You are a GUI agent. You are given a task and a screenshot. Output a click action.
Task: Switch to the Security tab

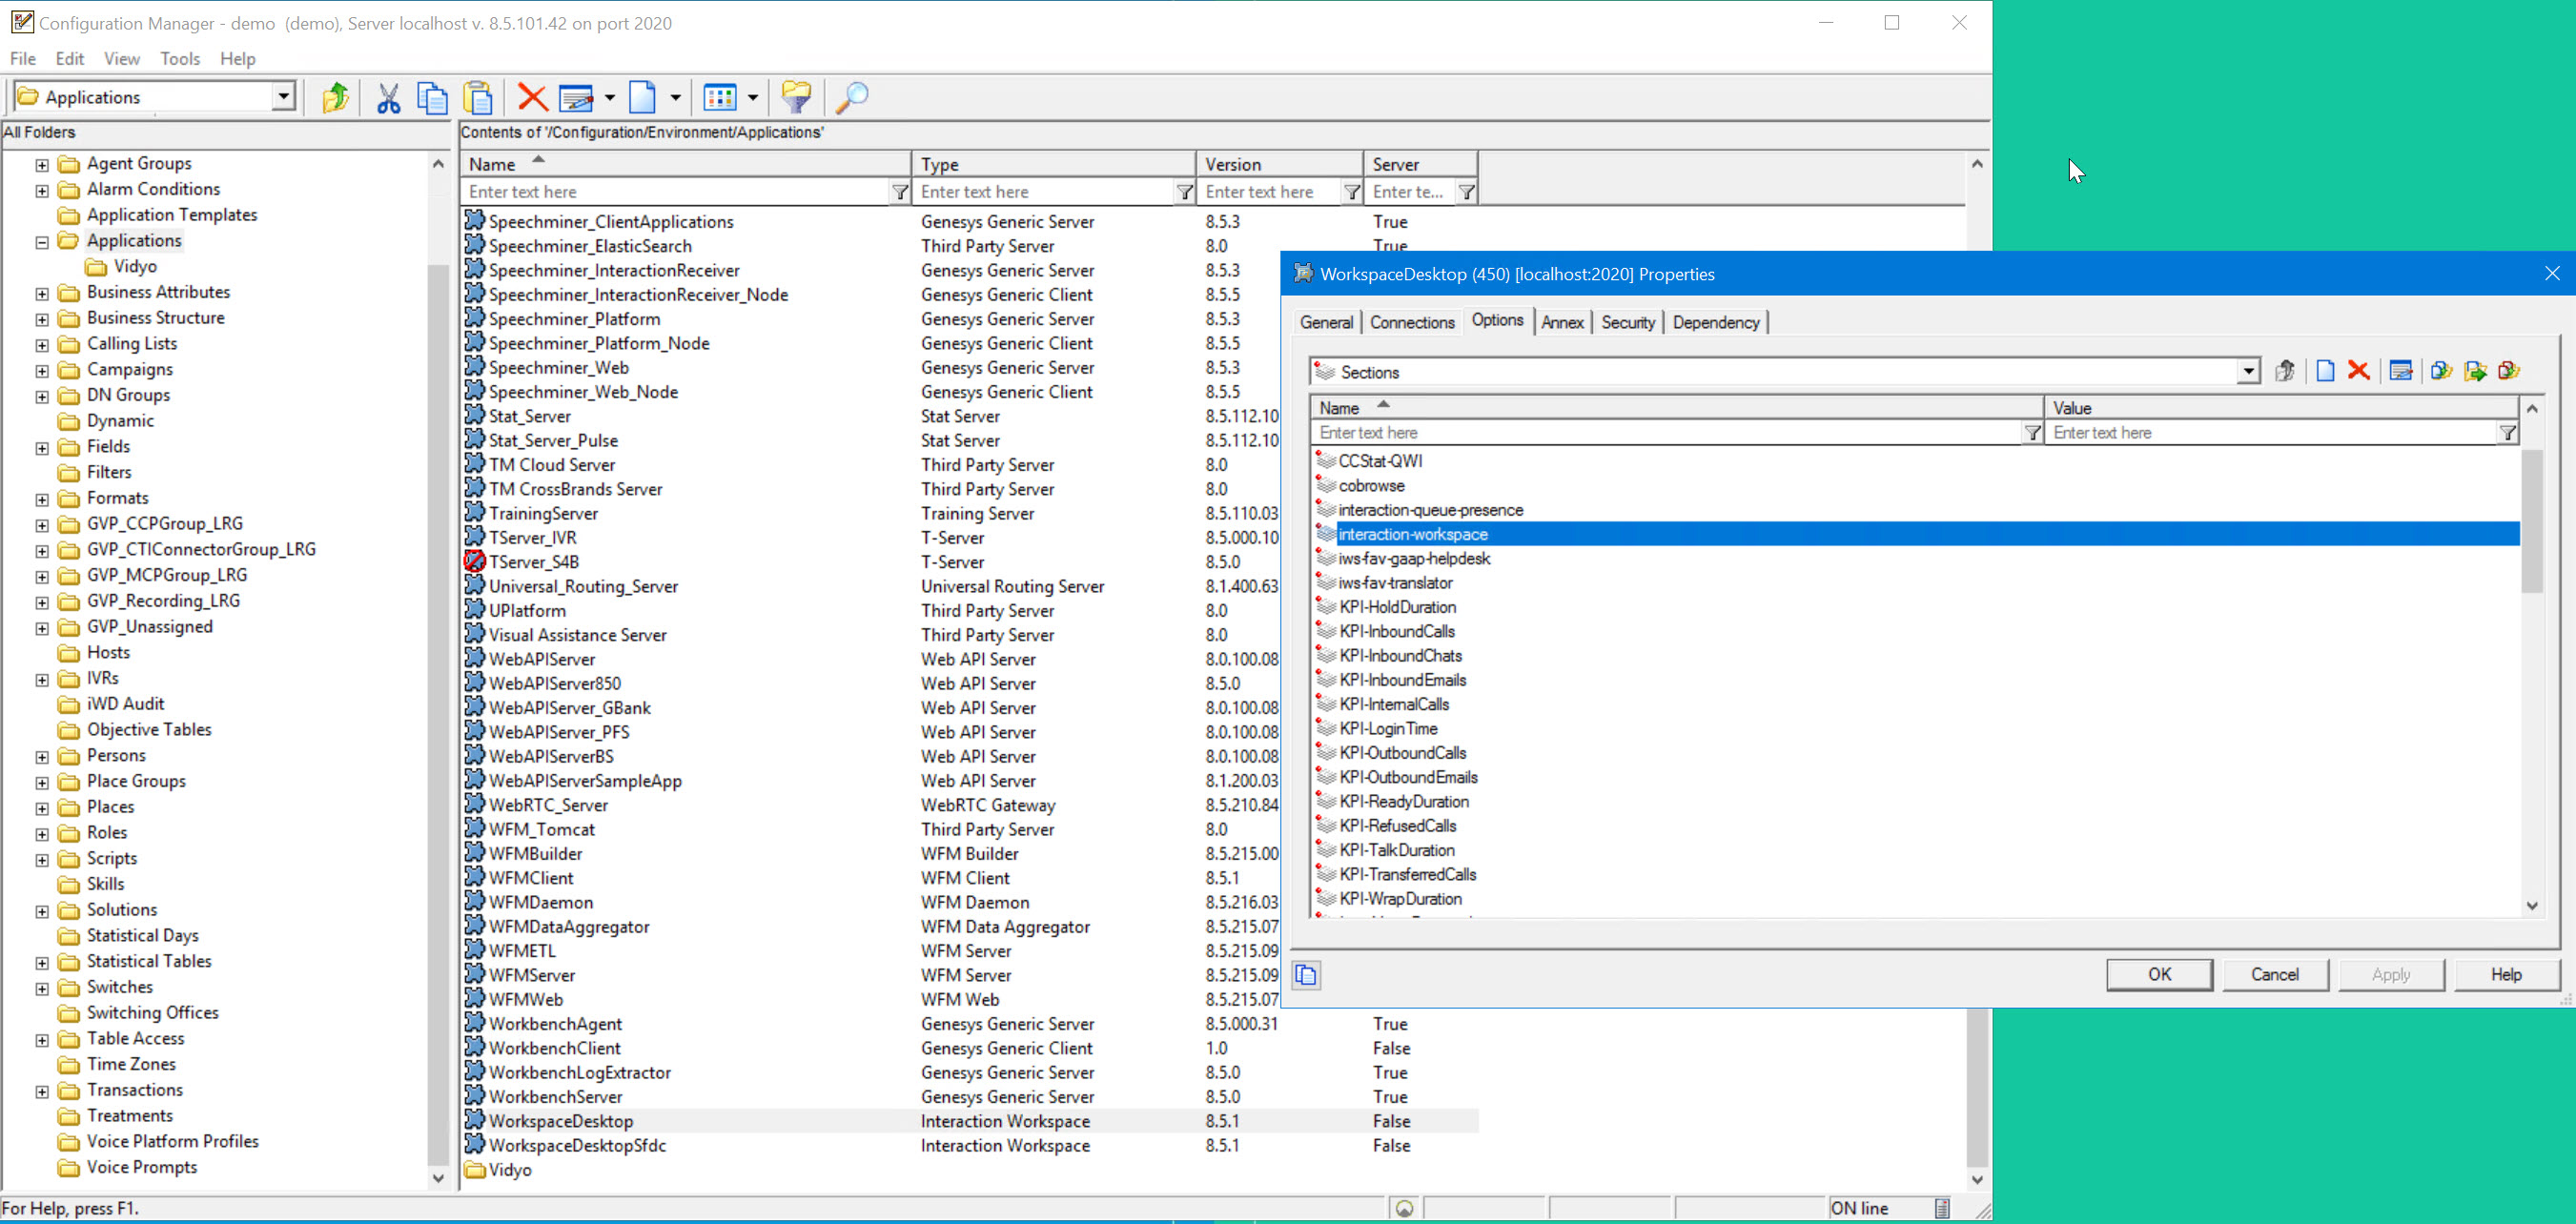[1628, 322]
